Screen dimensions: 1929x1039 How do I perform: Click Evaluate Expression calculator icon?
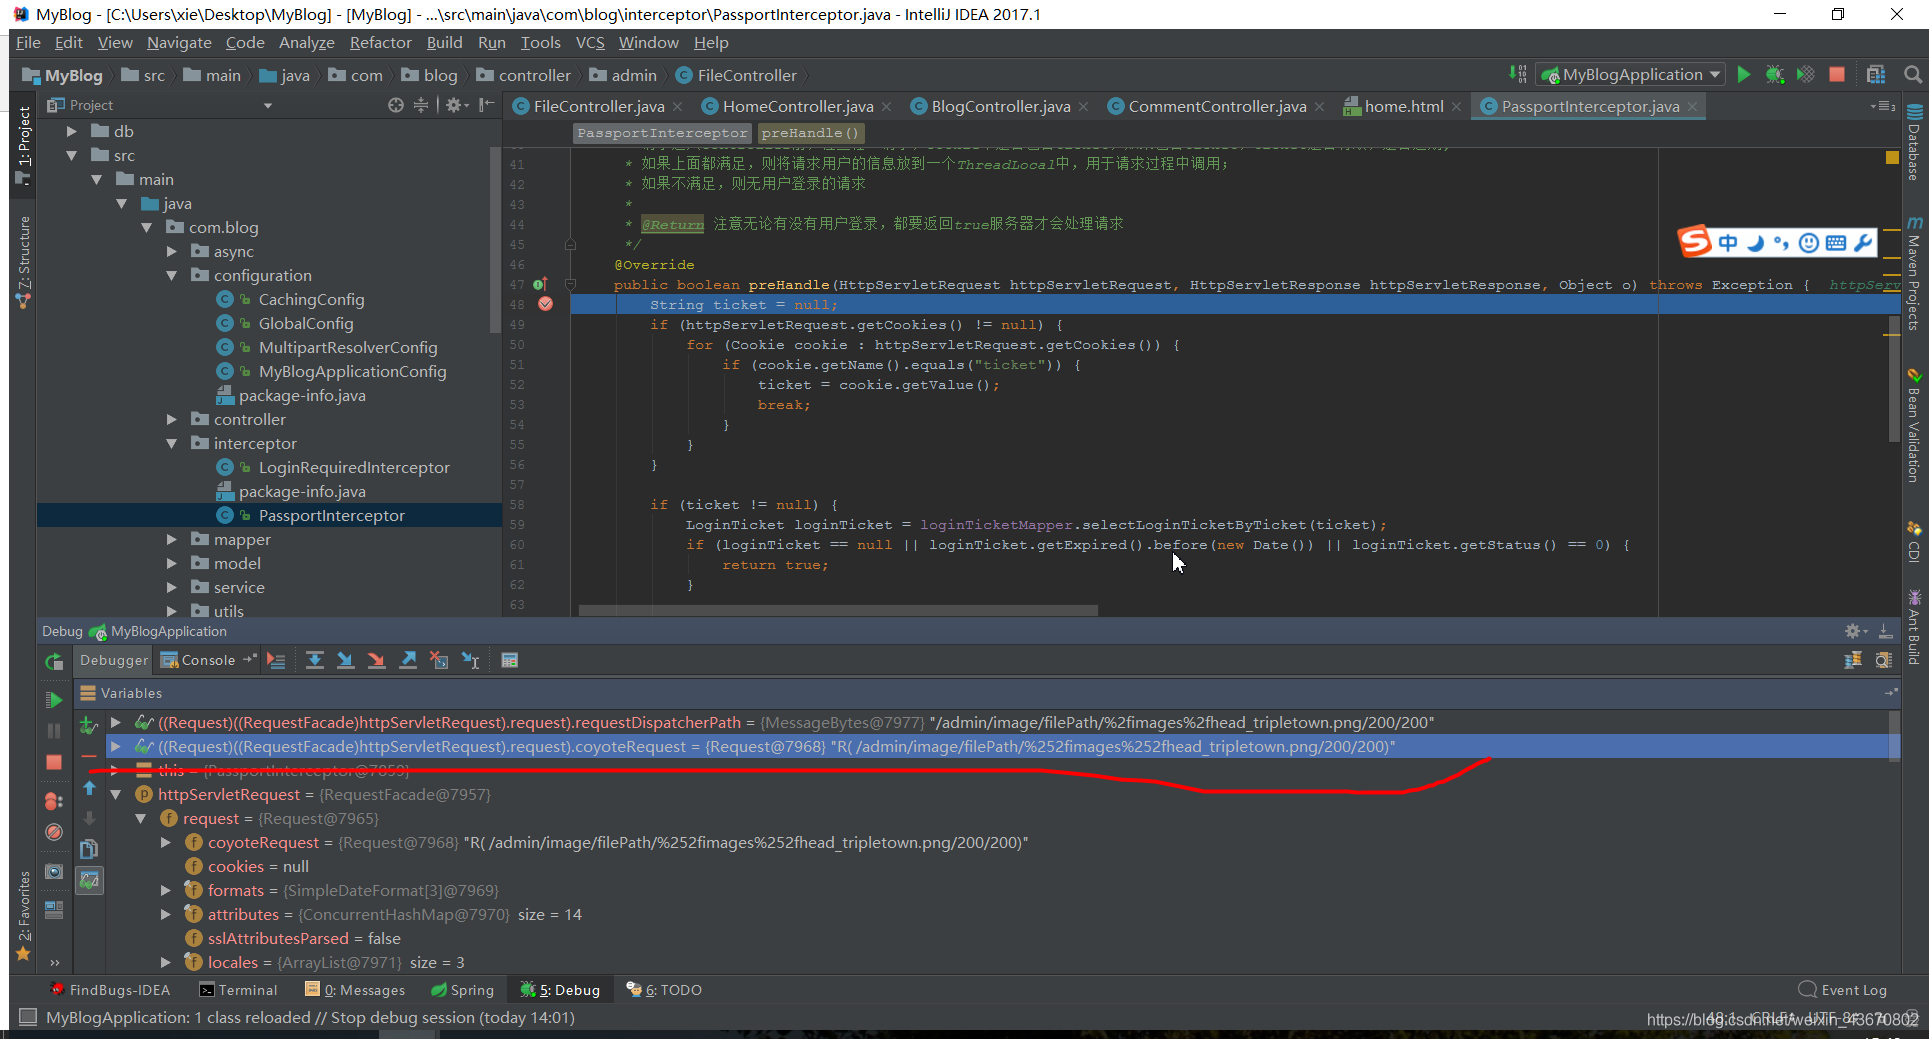click(510, 660)
